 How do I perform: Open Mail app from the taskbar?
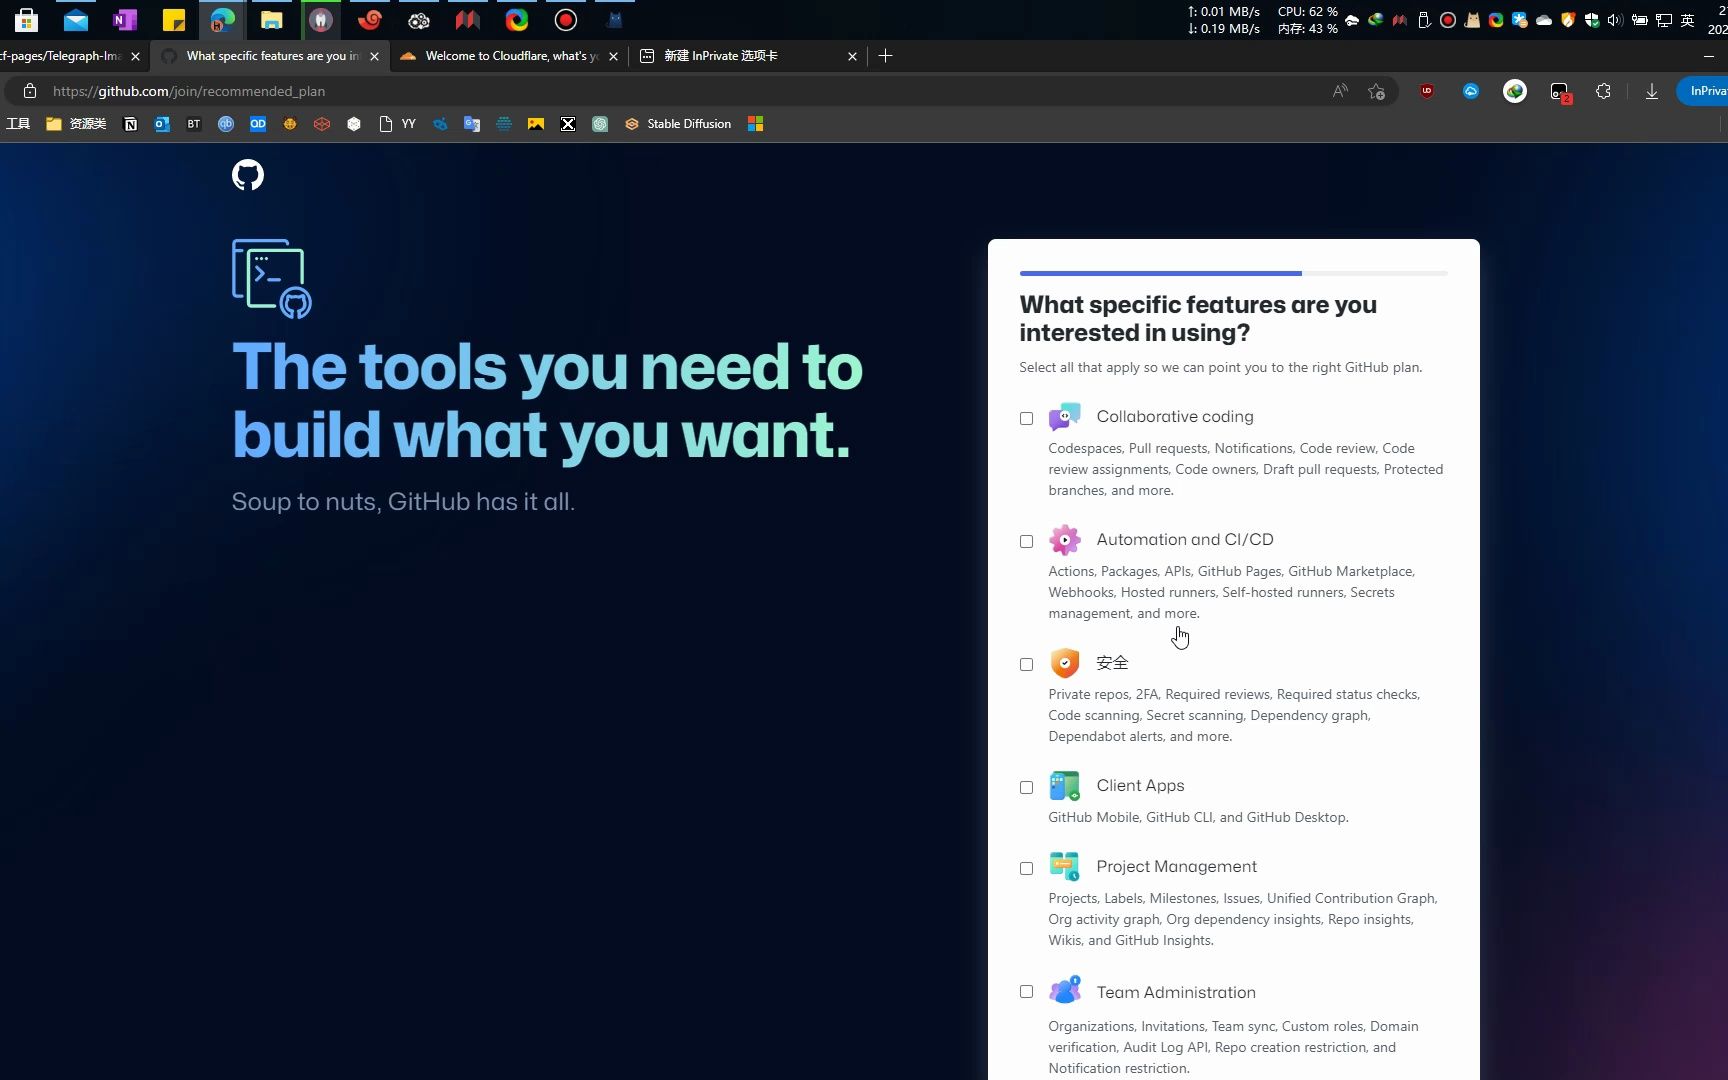(x=75, y=20)
